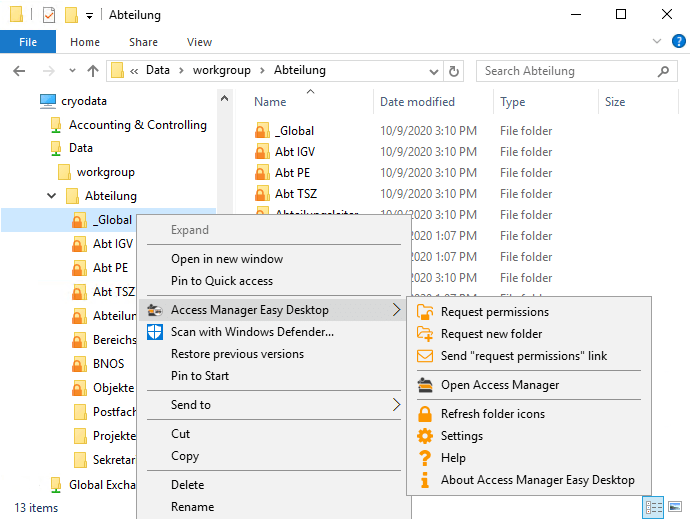Refresh the current folder in address bar
Image resolution: width=690 pixels, height=519 pixels.
tap(455, 71)
